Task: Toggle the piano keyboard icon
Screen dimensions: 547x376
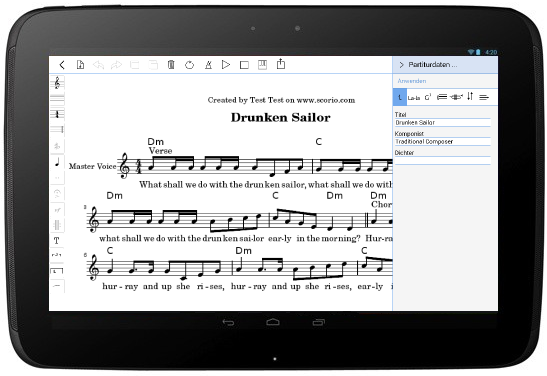Action: point(262,65)
